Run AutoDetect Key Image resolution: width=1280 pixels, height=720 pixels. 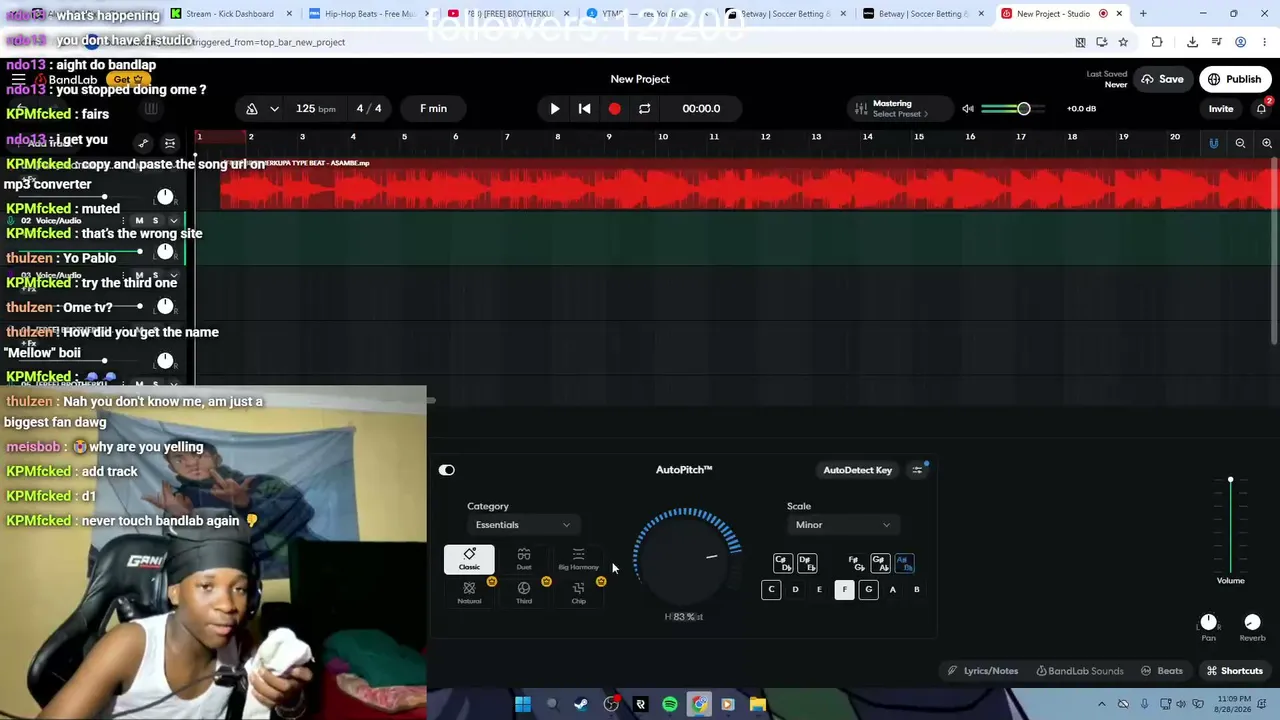pyautogui.click(x=857, y=470)
